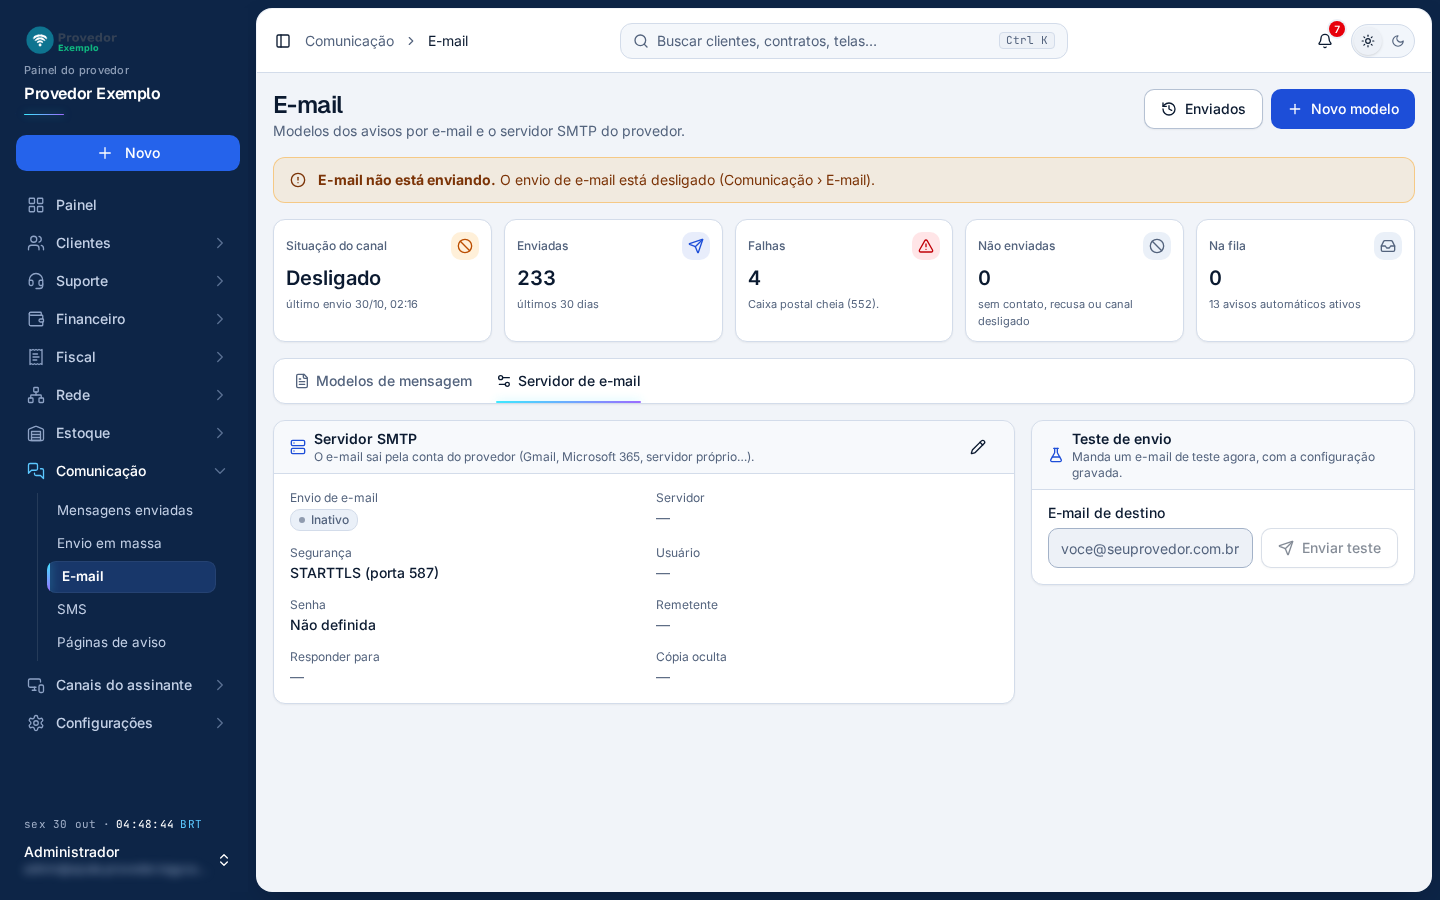Expand Canais do assinante menu
The width and height of the screenshot is (1440, 900).
(128, 685)
